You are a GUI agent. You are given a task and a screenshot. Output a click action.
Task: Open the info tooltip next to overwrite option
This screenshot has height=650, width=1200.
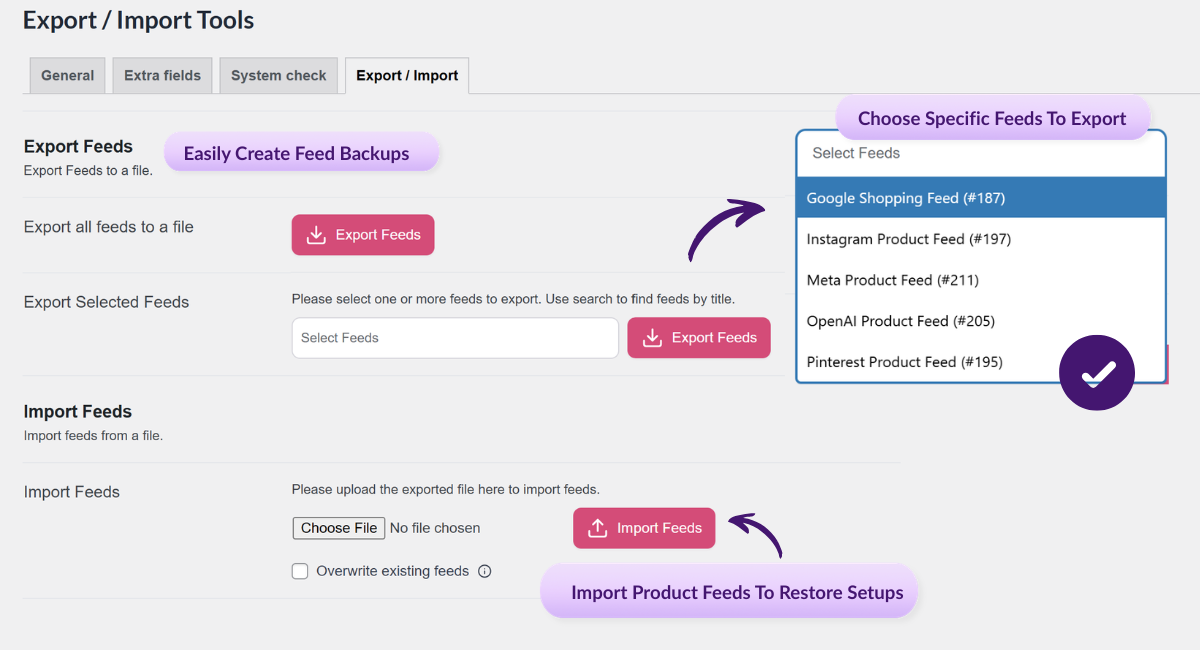[484, 571]
